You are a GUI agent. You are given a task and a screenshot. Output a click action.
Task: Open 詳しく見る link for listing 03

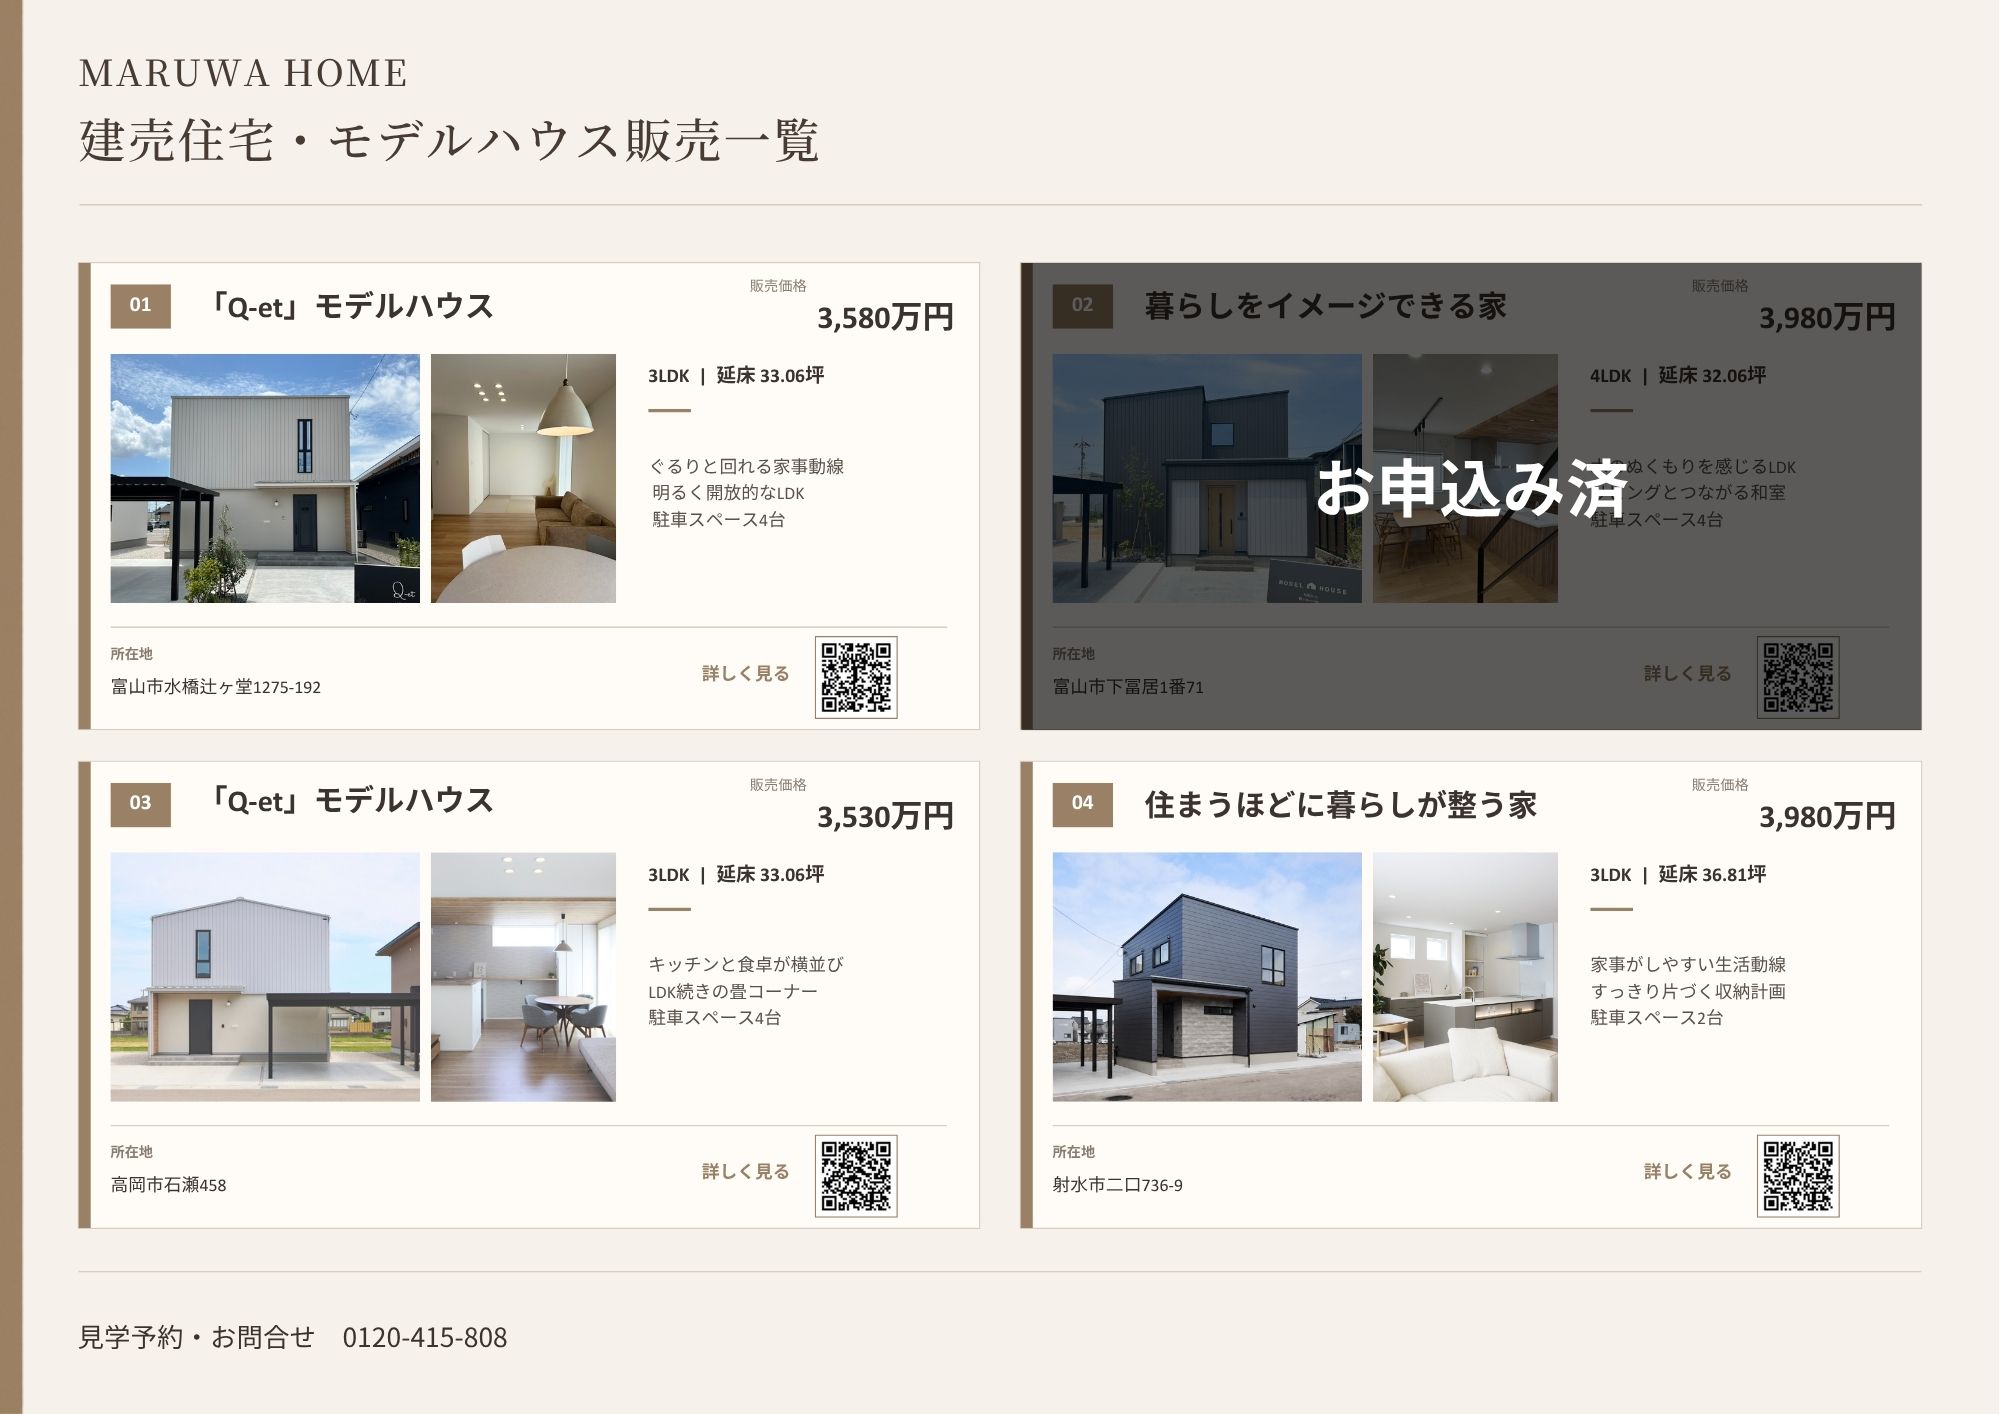point(746,1171)
